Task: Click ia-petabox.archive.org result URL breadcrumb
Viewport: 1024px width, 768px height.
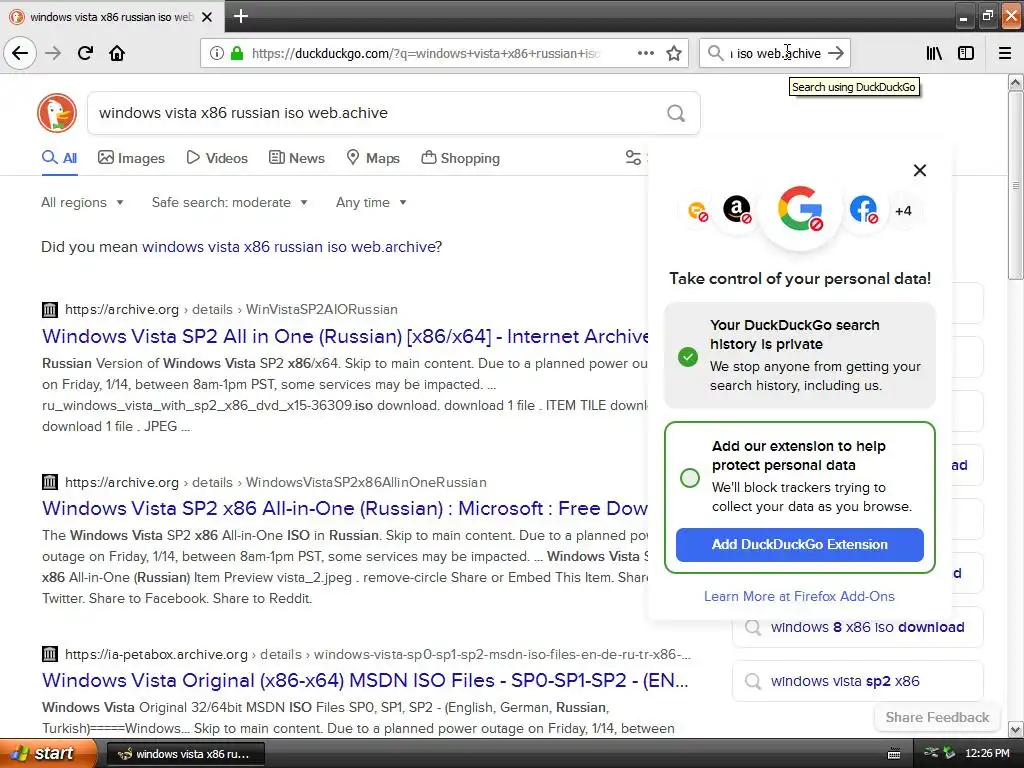Action: point(378,654)
